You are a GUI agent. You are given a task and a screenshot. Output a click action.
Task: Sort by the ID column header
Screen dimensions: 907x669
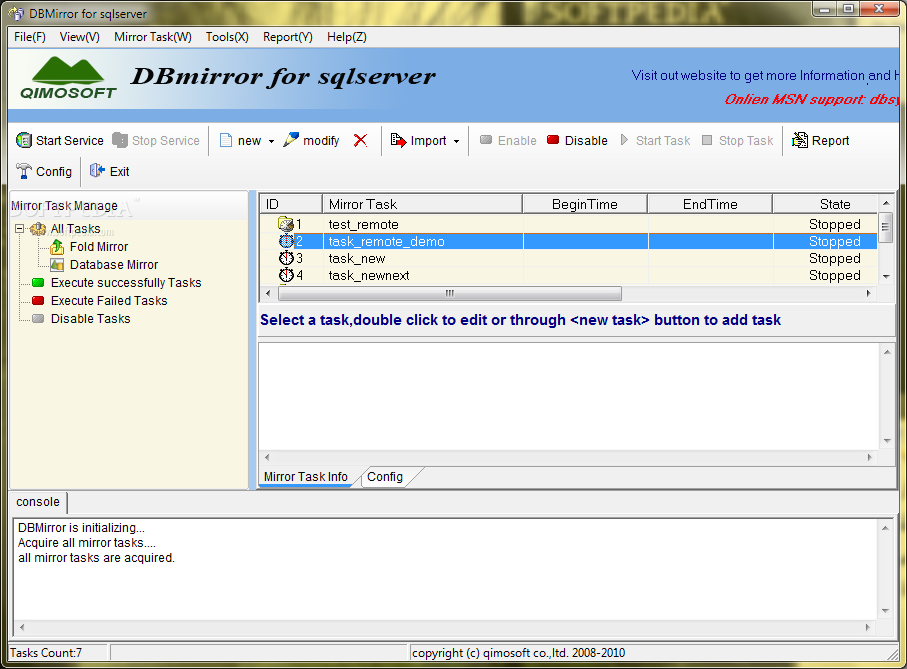pyautogui.click(x=290, y=204)
